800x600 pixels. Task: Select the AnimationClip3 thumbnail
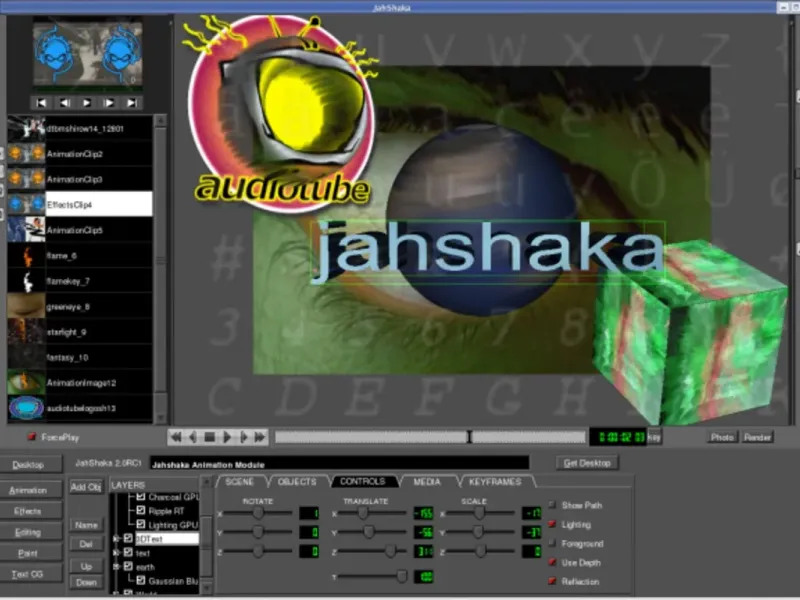tap(26, 179)
